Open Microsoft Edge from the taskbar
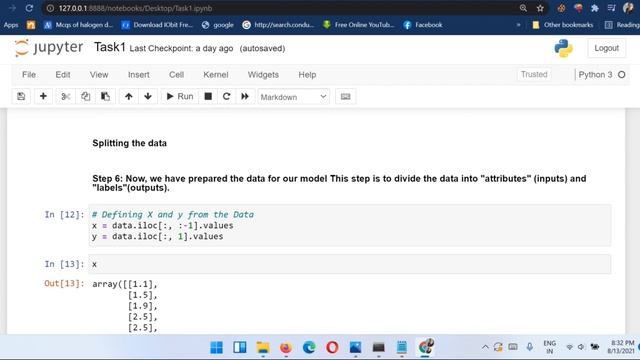640x360 pixels. [x=309, y=347]
